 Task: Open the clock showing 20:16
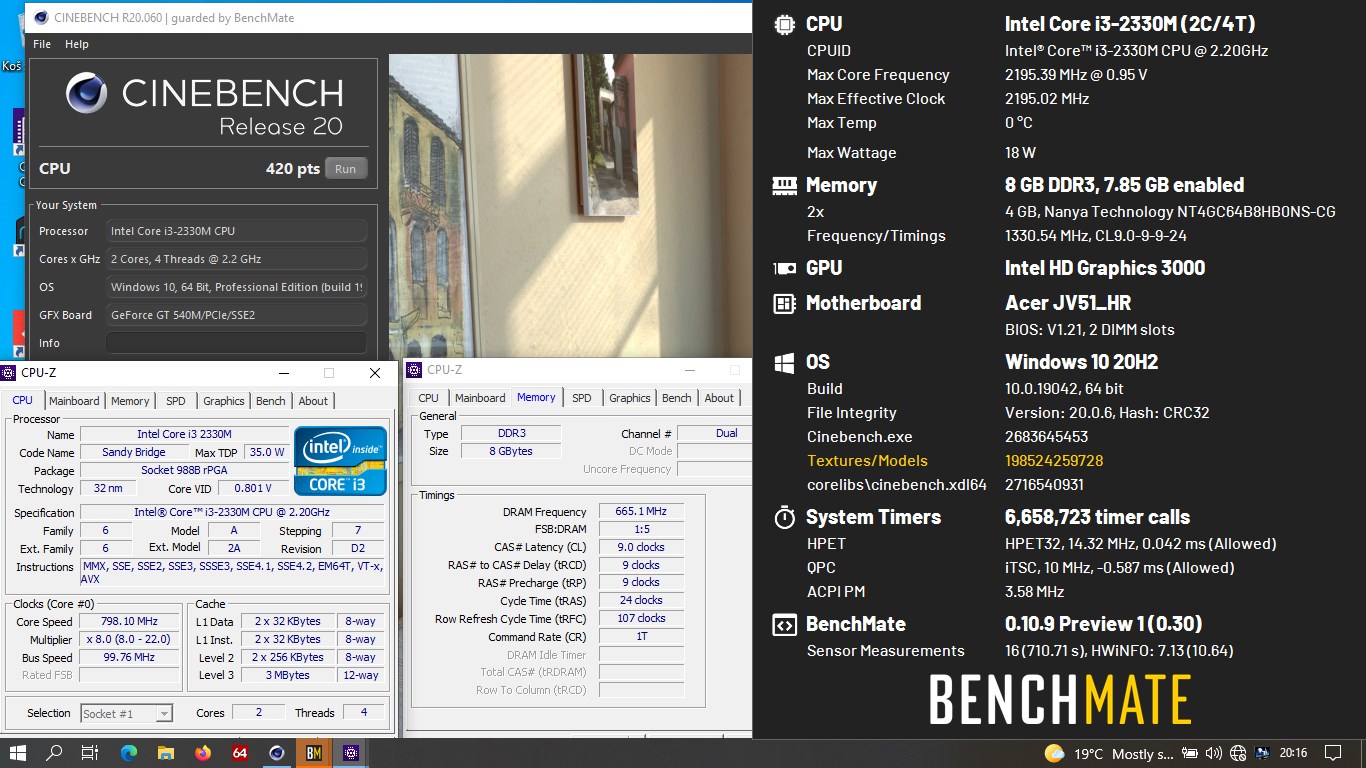[1293, 754]
